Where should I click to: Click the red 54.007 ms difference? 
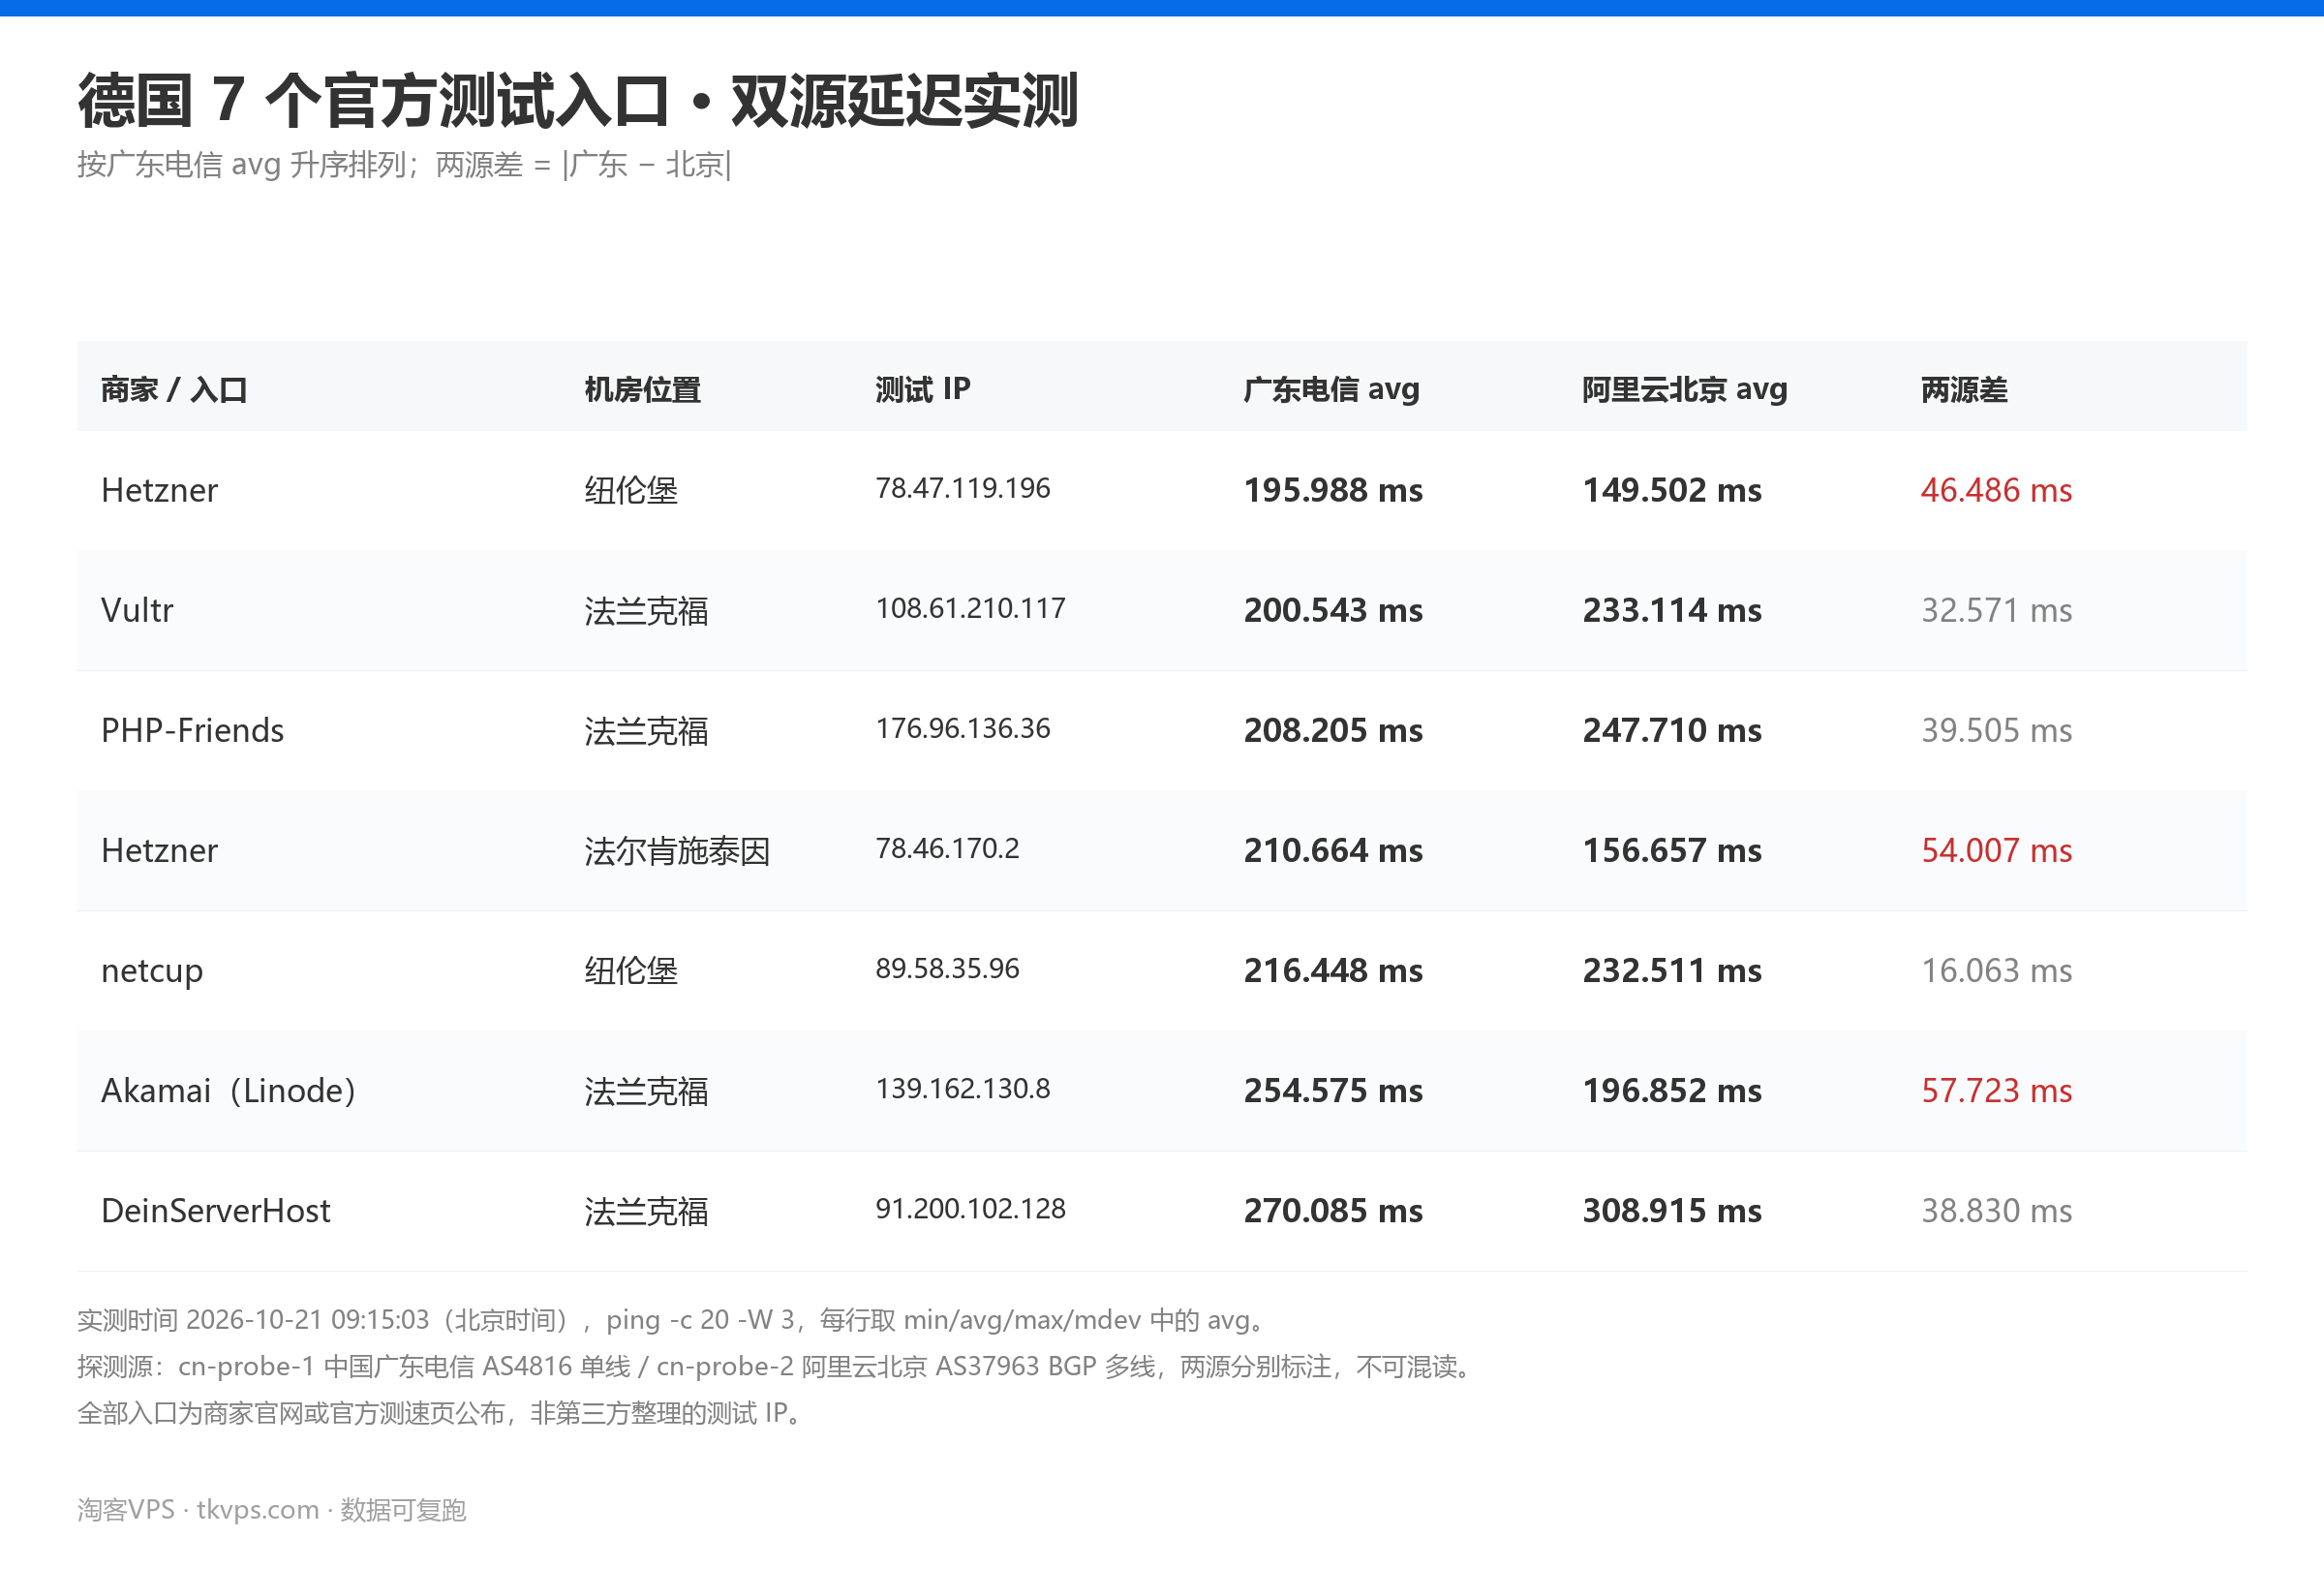[1996, 851]
